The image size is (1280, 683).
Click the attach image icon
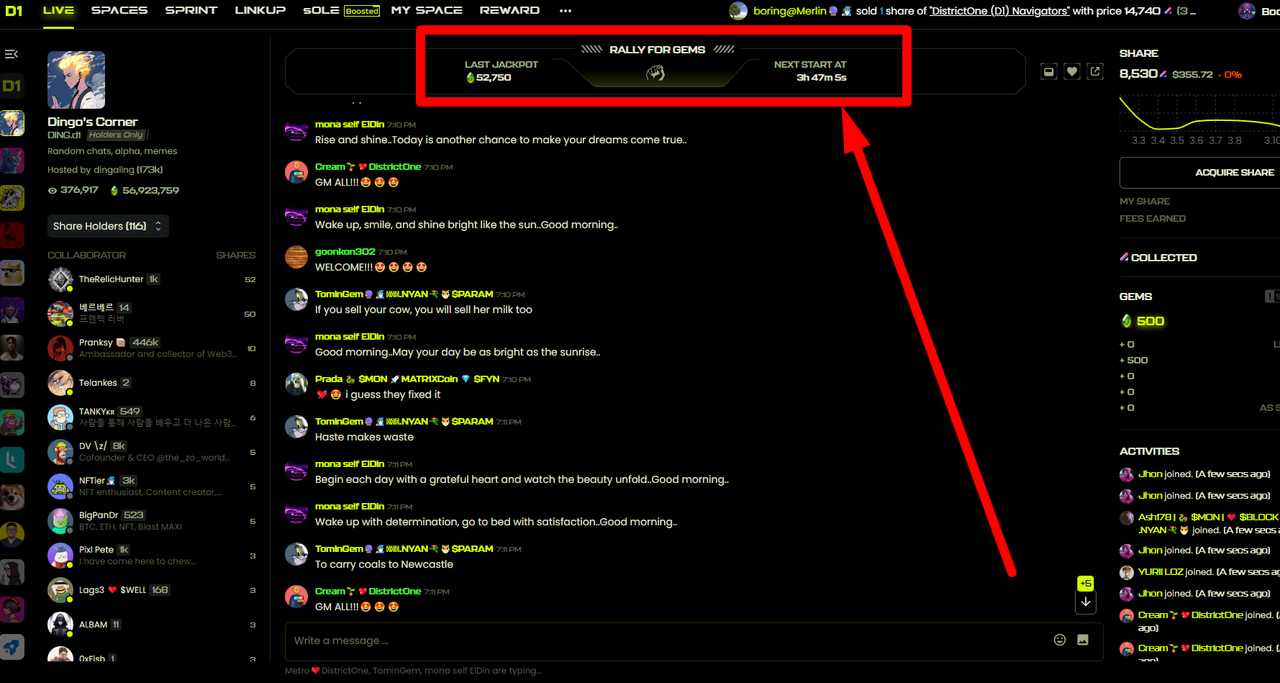point(1083,640)
